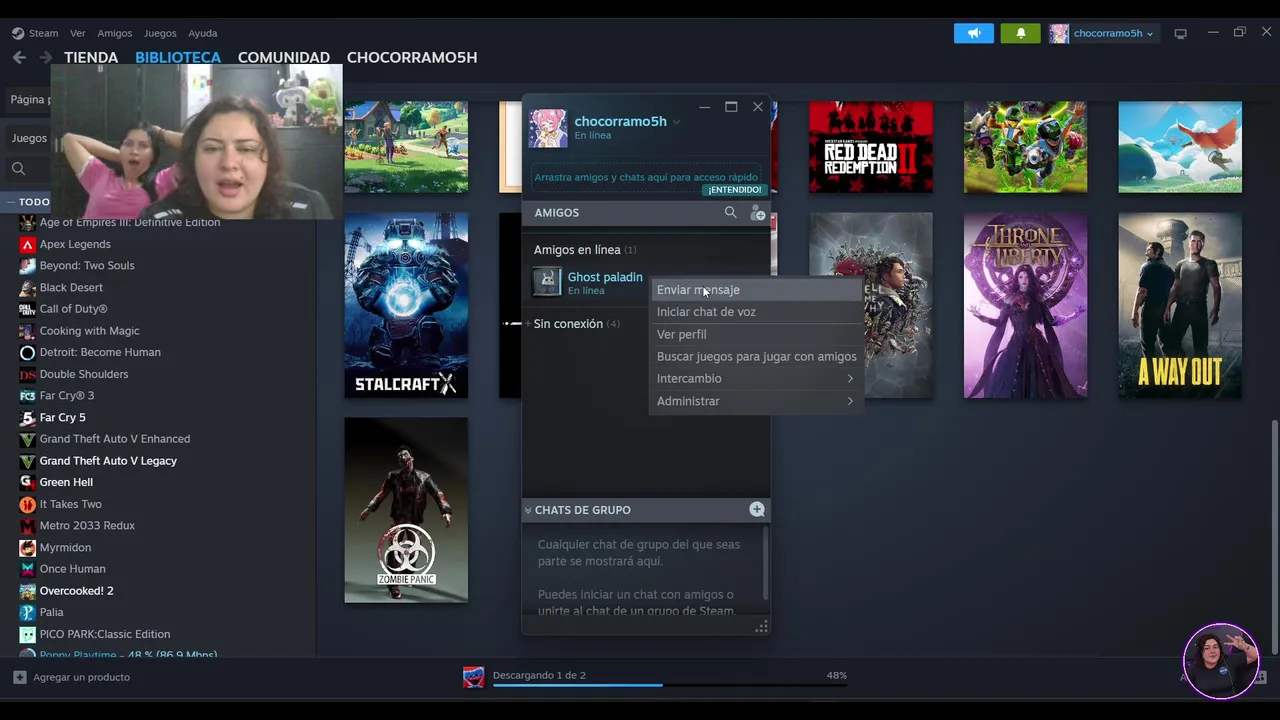Open the Ayuda menu
The width and height of the screenshot is (1280, 720).
pyautogui.click(x=203, y=33)
